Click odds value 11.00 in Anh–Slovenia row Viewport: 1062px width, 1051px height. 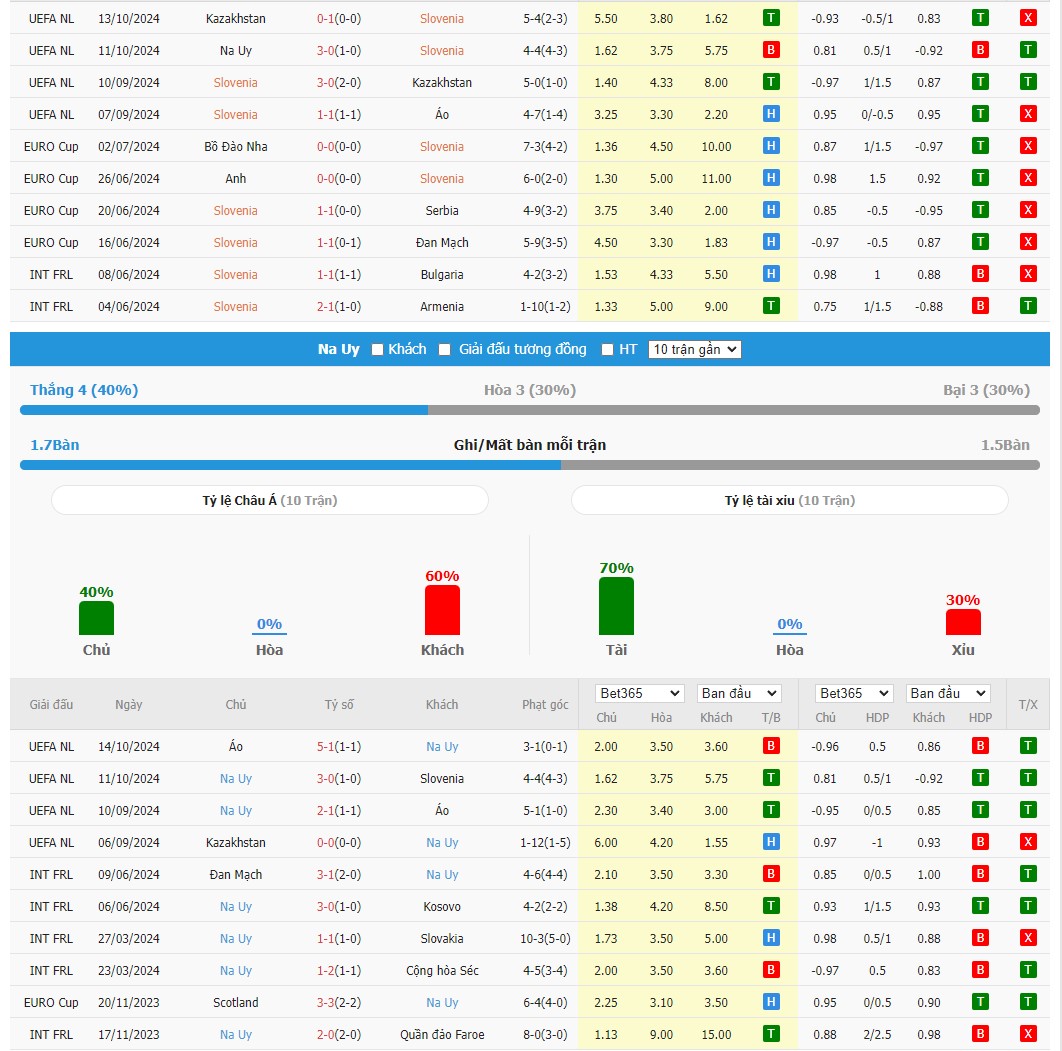click(x=716, y=179)
